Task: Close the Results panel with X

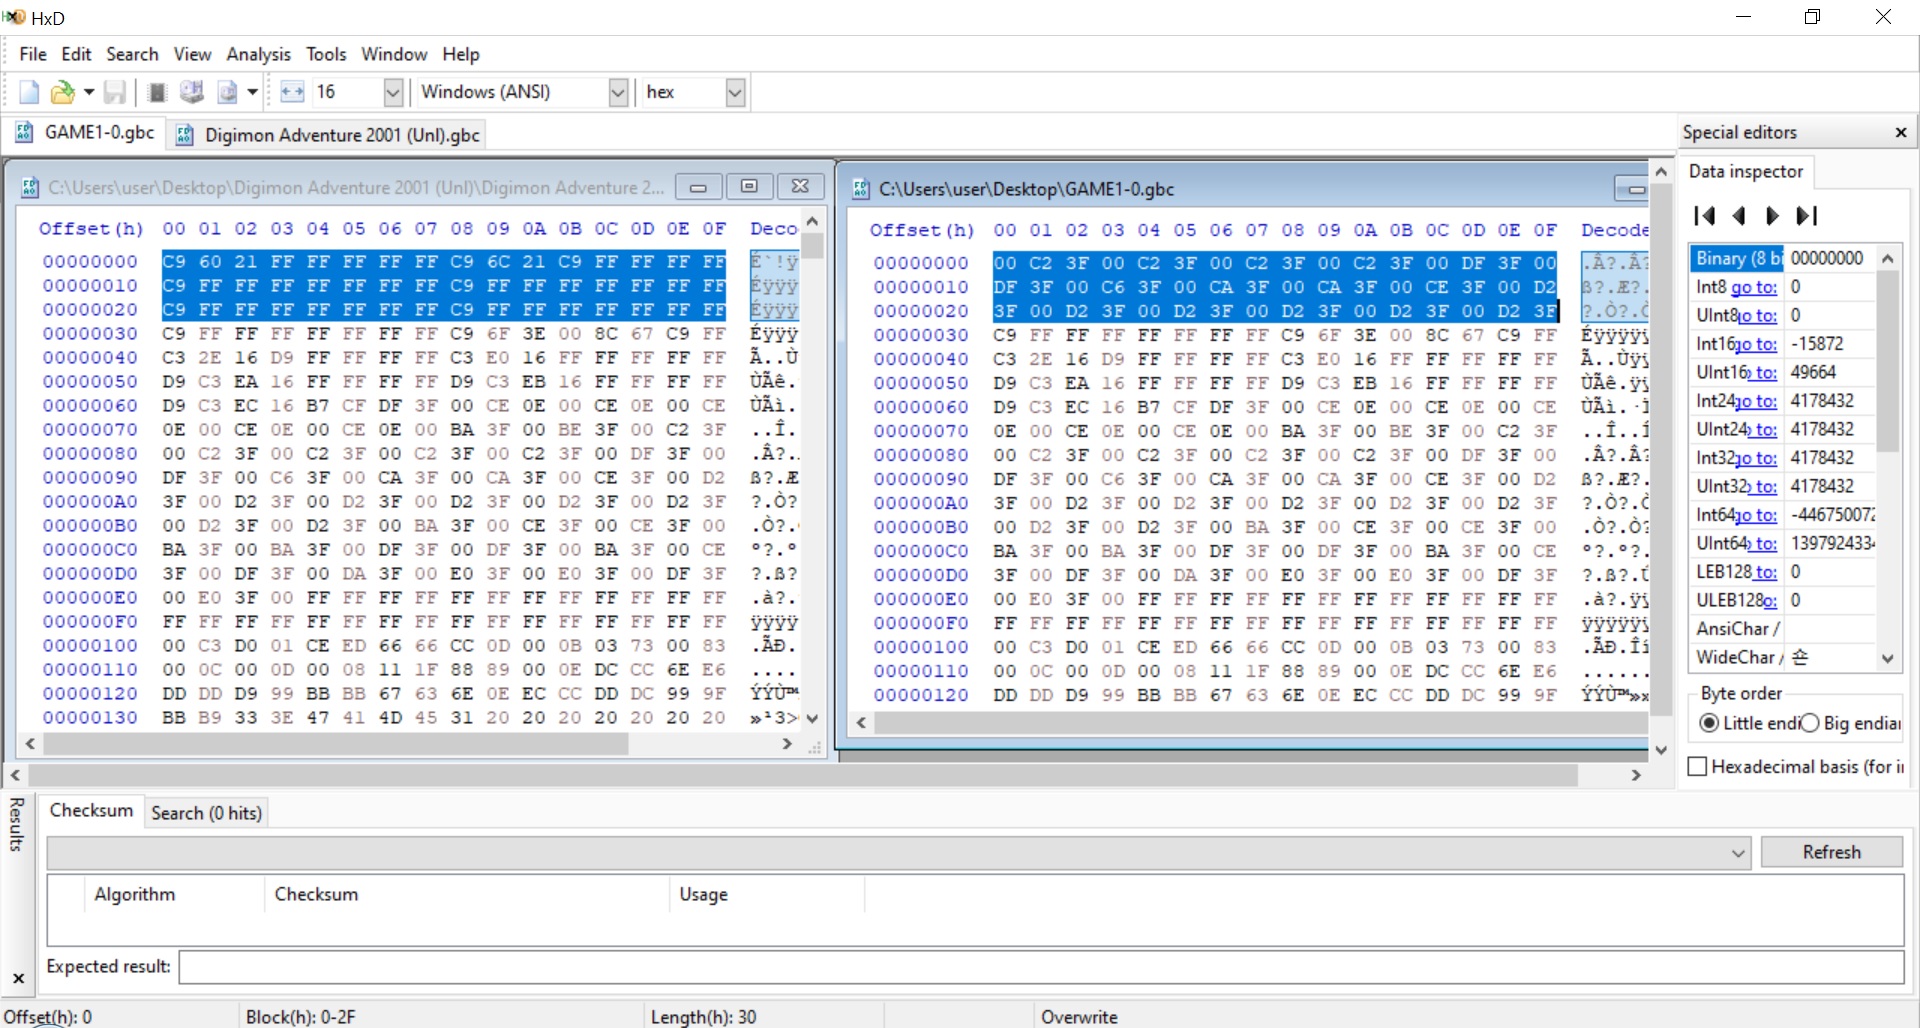Action: (x=18, y=978)
